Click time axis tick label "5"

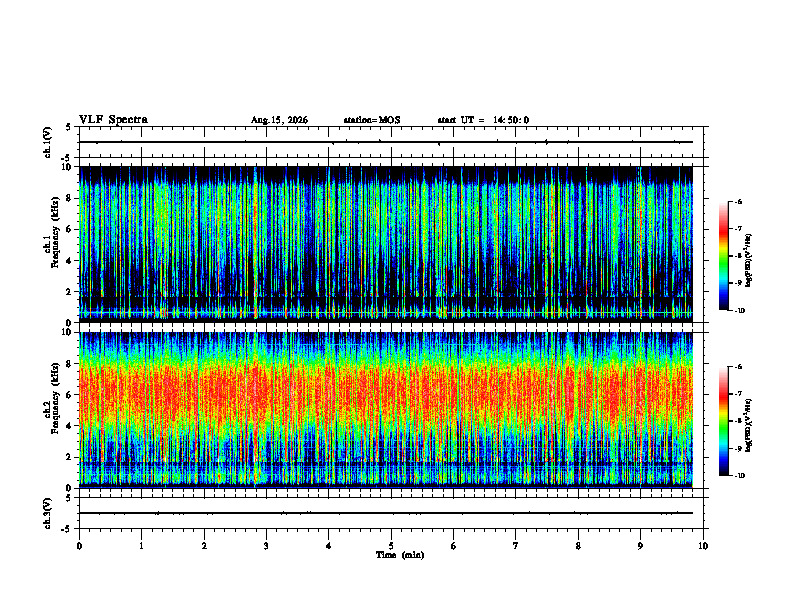391,546
